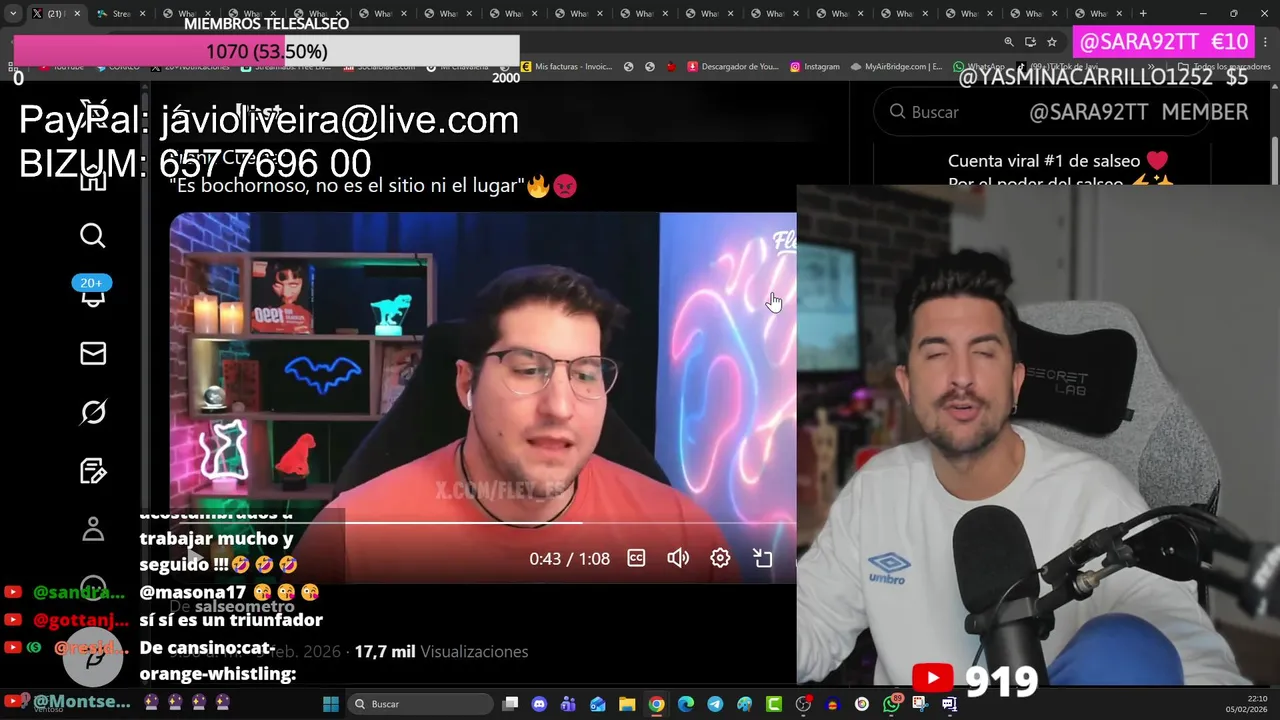Mute the video with the speaker icon

coord(678,558)
